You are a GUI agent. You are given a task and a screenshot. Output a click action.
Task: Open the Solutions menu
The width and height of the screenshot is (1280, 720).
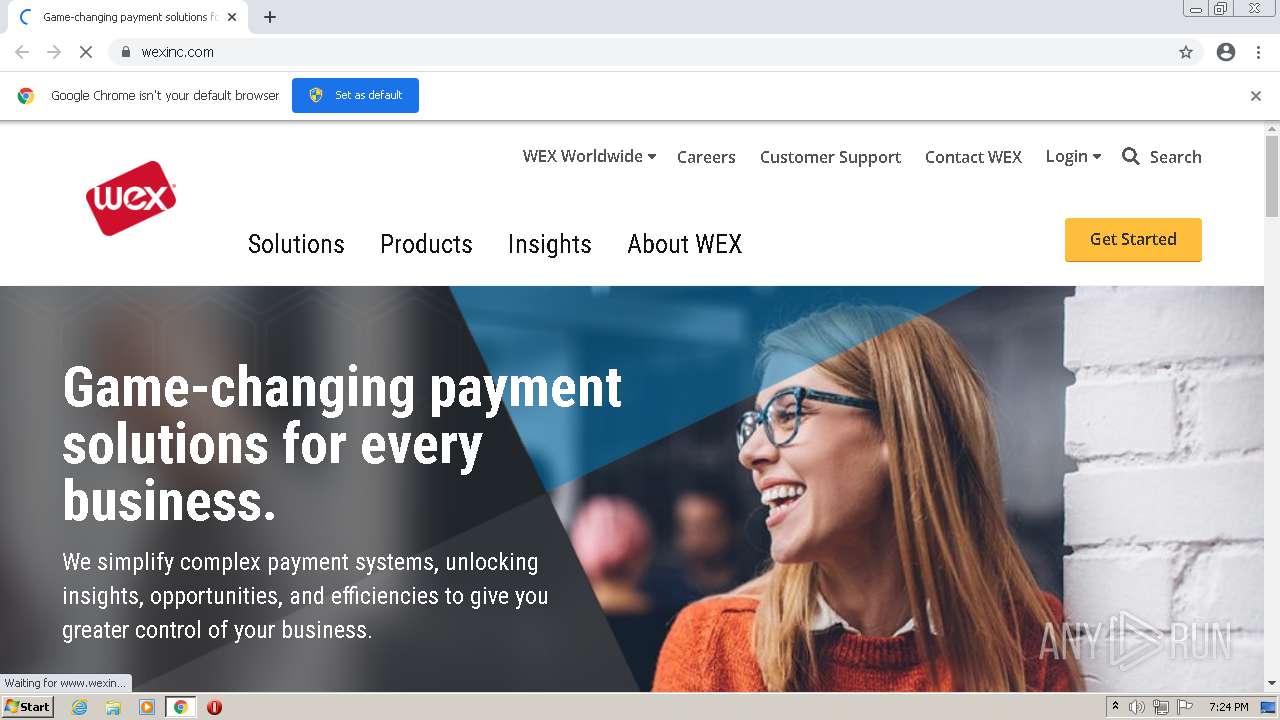pyautogui.click(x=296, y=244)
